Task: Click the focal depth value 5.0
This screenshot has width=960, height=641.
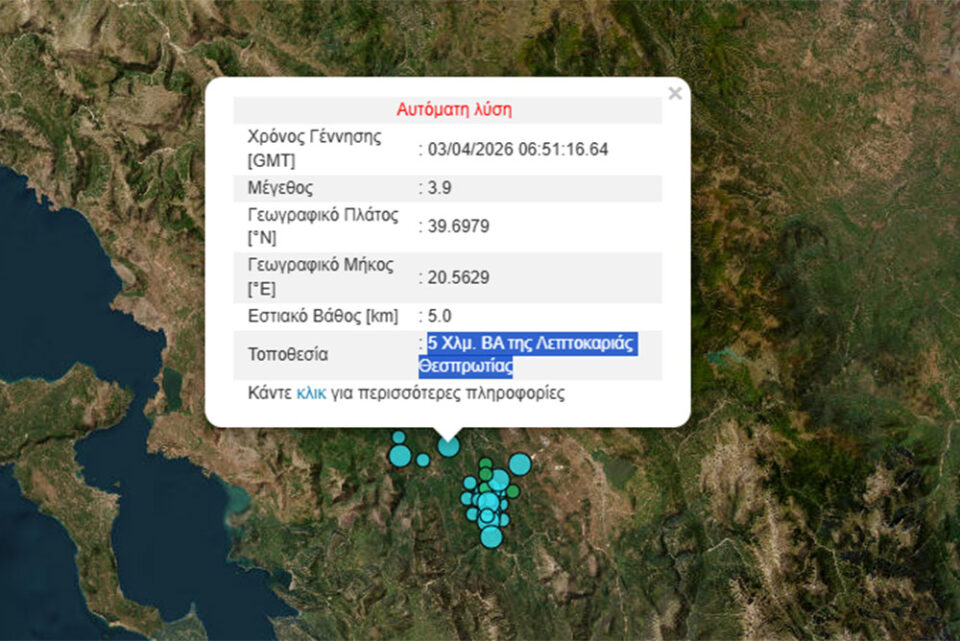Action: (440, 317)
